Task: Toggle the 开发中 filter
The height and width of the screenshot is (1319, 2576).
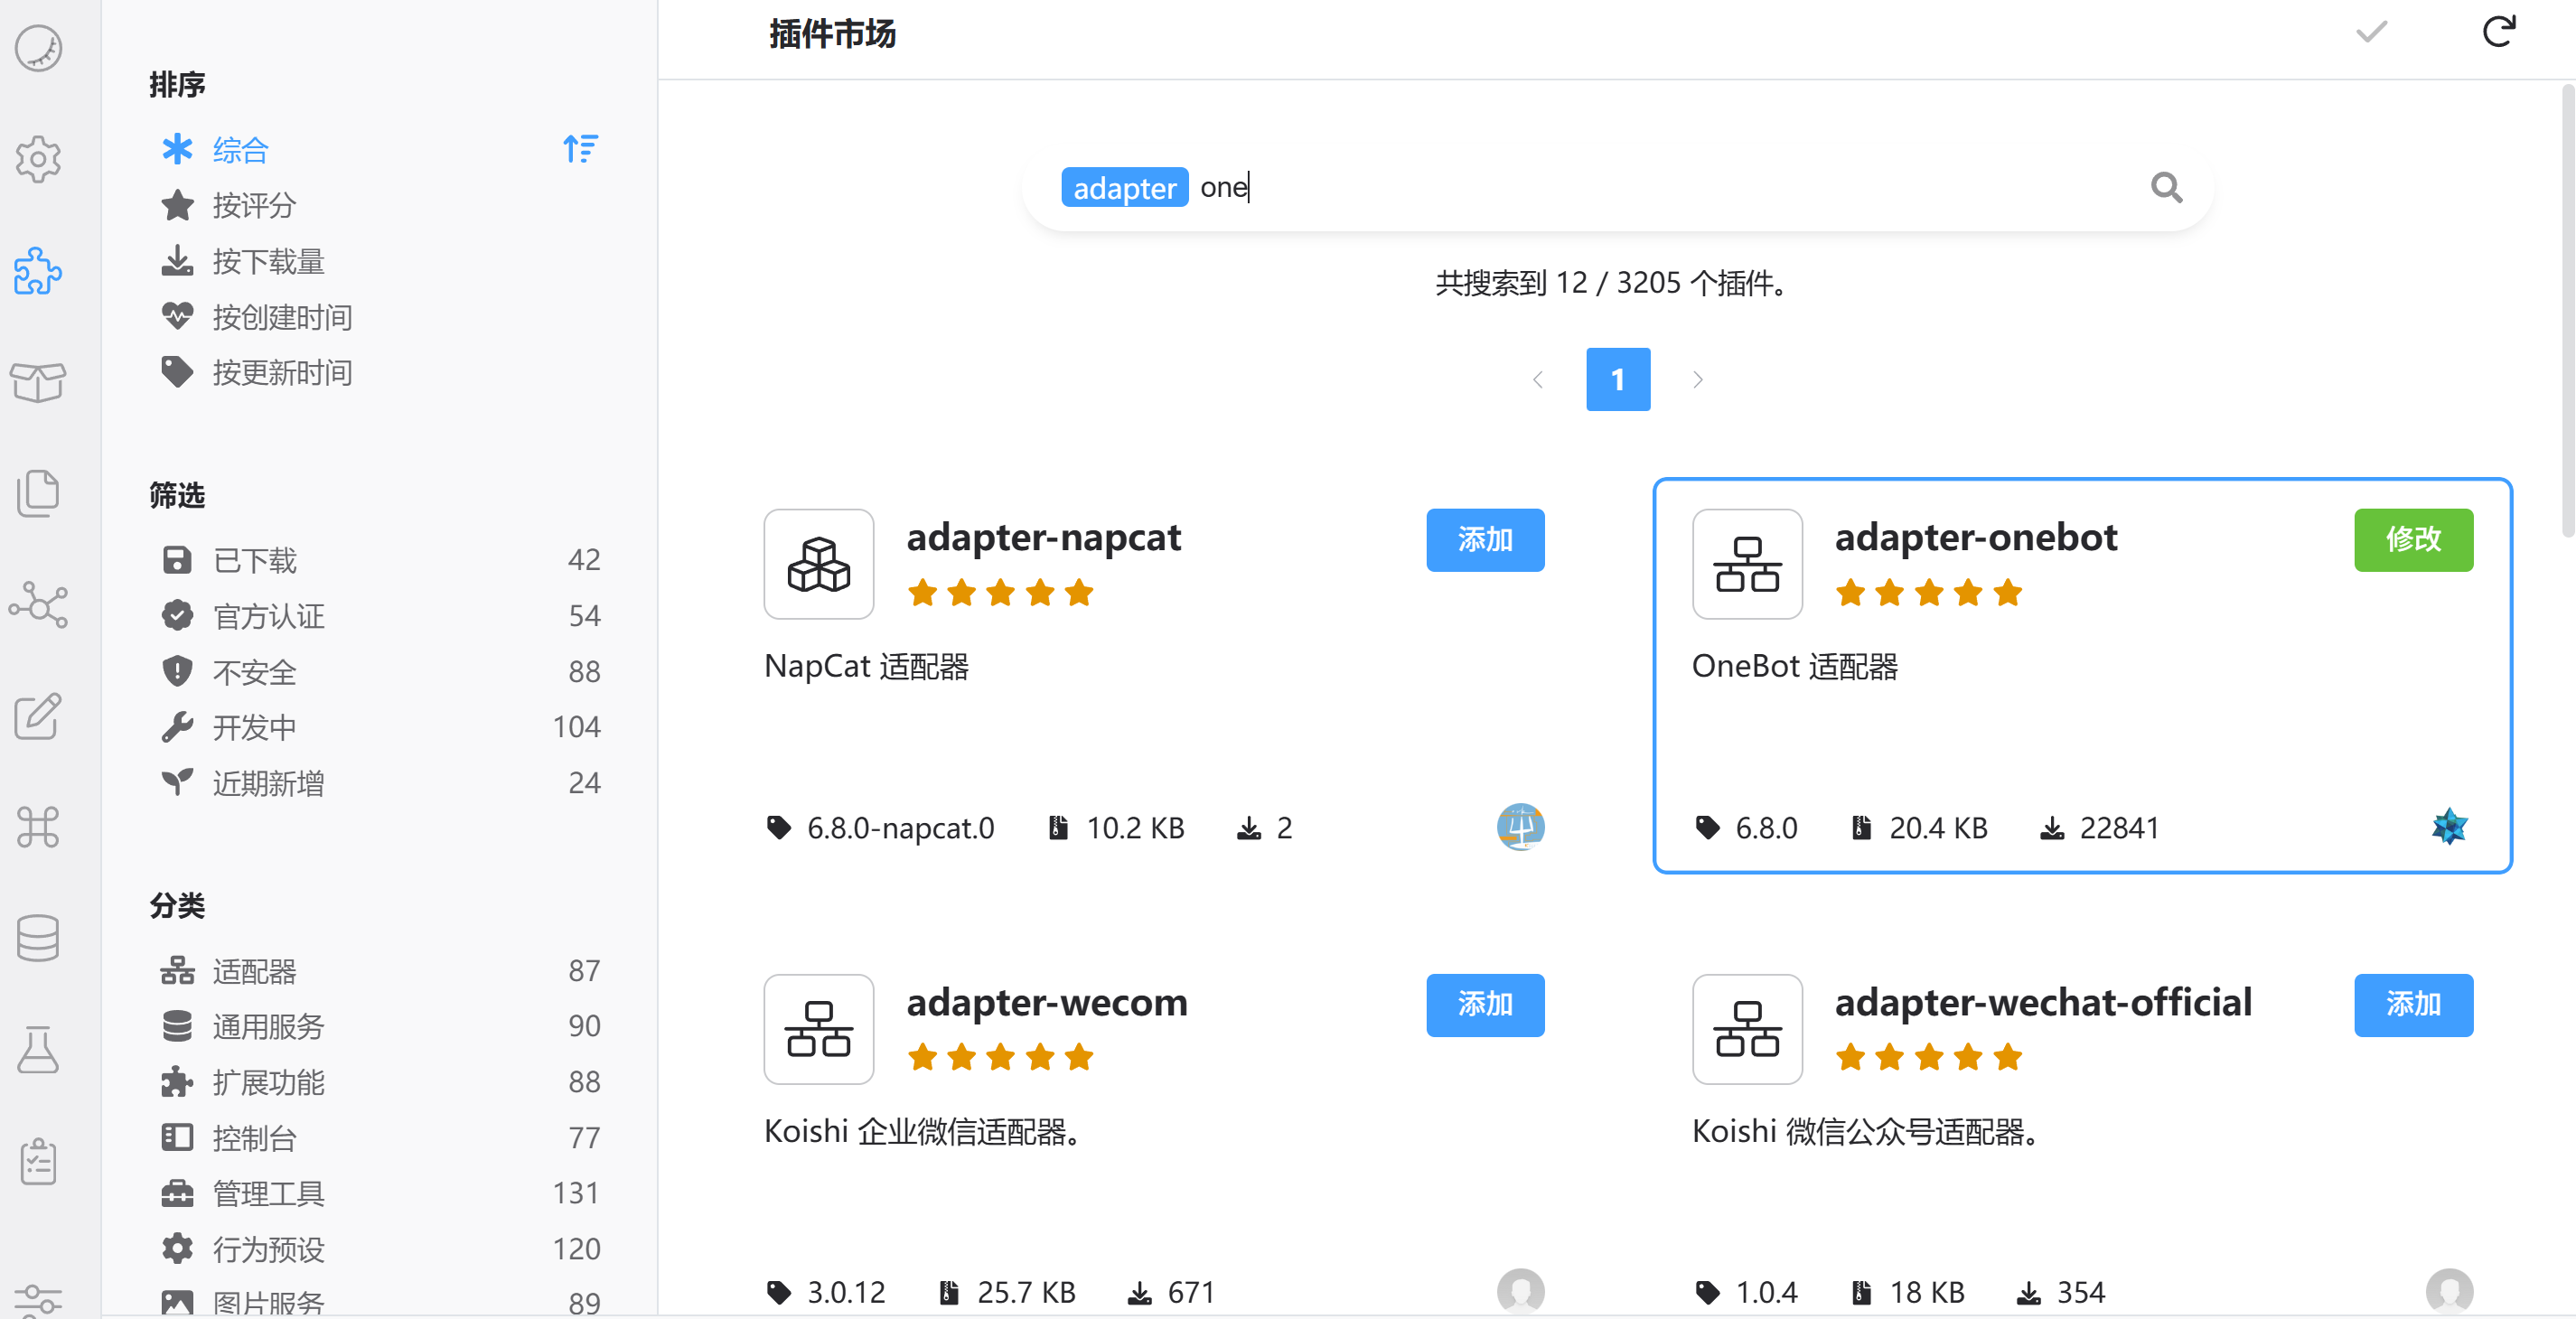Action: [379, 727]
